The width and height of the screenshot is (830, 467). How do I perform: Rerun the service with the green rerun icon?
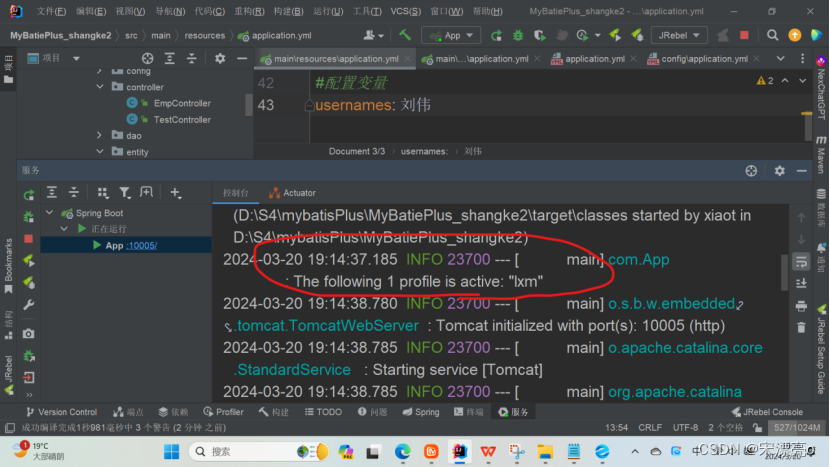pyautogui.click(x=29, y=194)
